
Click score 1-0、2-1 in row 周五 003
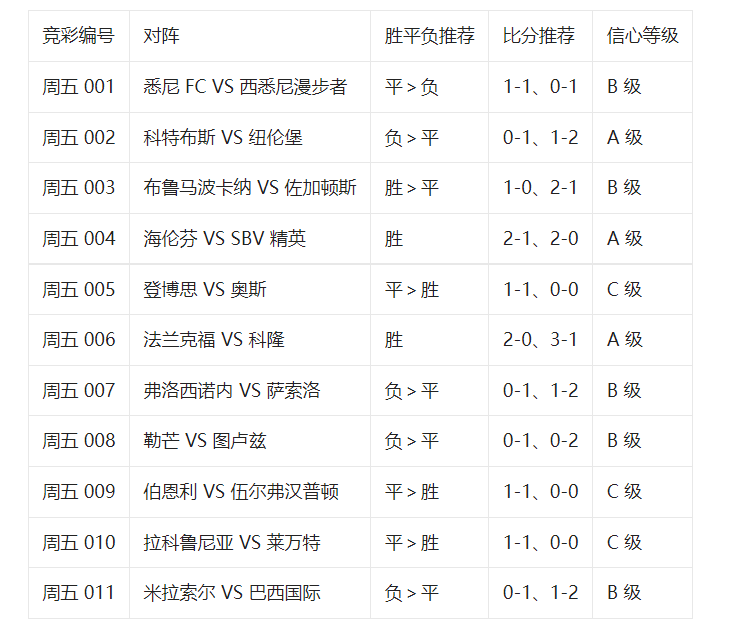pyautogui.click(x=540, y=188)
